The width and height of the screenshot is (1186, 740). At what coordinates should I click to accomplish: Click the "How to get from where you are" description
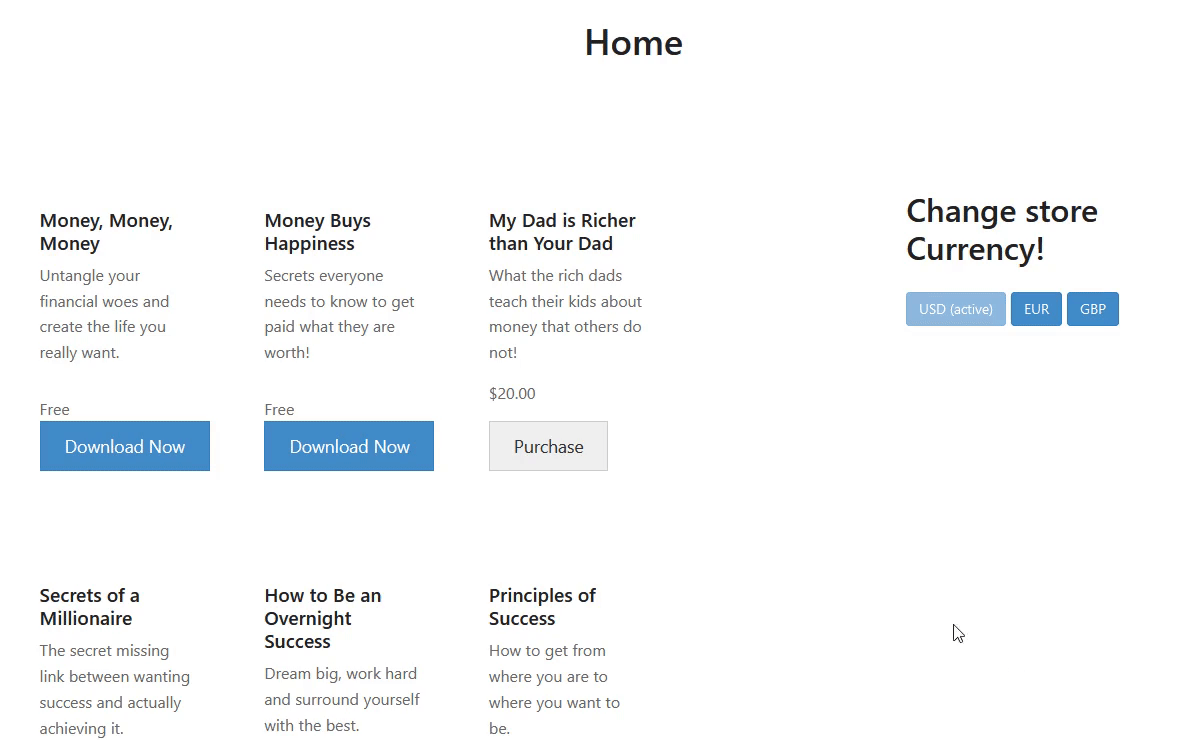554,689
